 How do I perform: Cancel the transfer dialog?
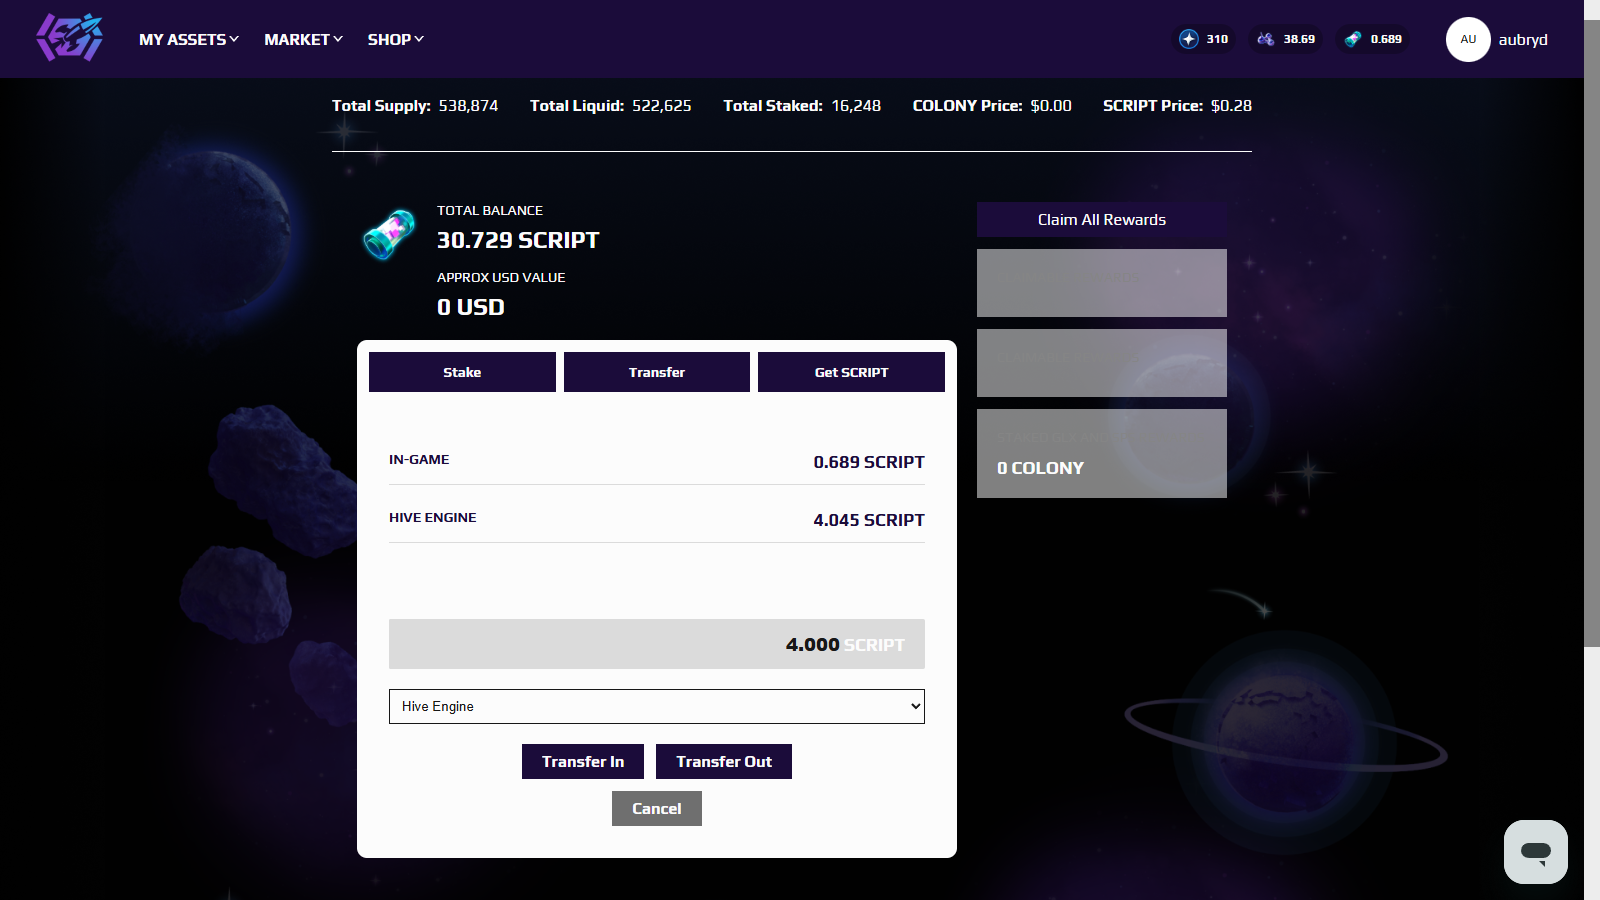pos(657,808)
